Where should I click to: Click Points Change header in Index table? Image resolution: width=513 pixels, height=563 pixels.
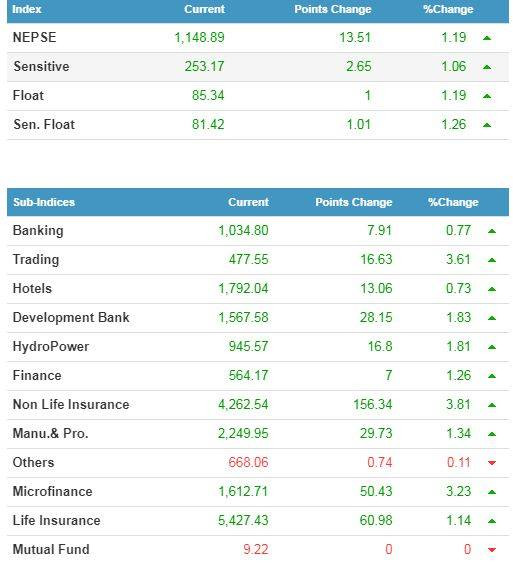(x=333, y=9)
